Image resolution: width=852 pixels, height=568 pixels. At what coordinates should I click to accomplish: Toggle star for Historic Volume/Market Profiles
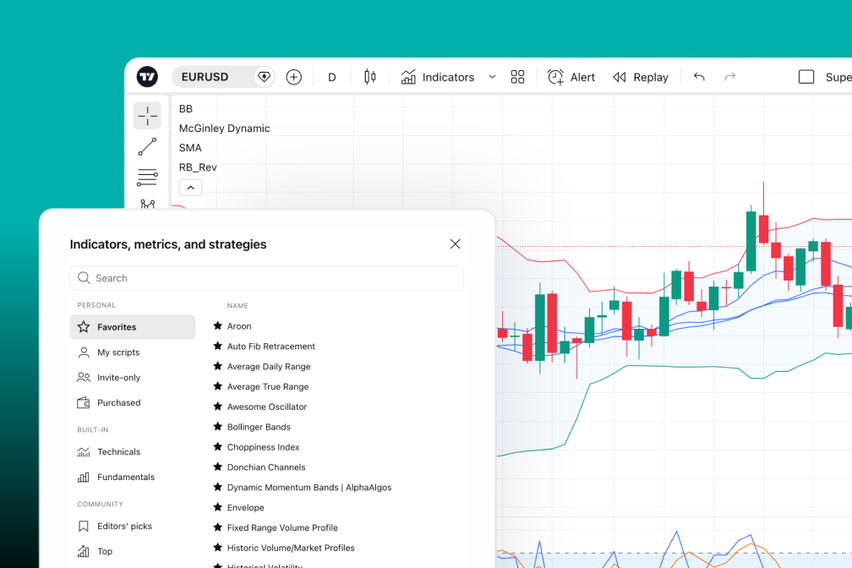coord(218,547)
